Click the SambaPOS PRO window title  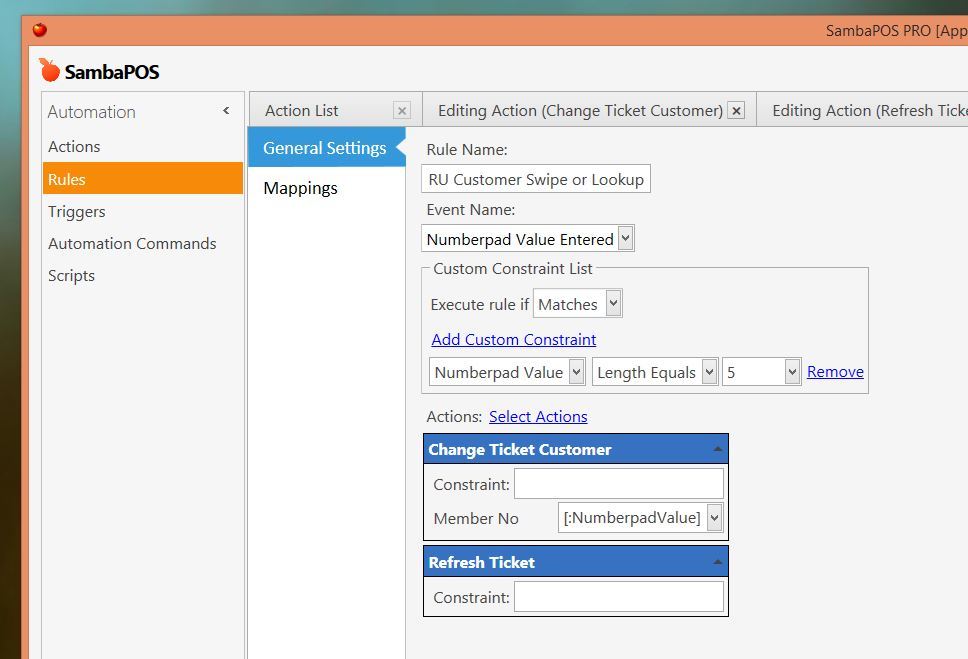[896, 30]
